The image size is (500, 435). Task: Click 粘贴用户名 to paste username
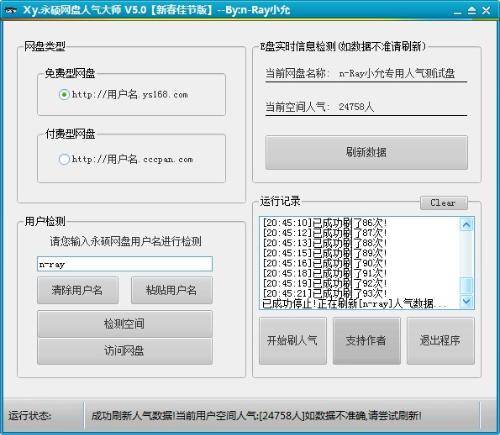click(x=172, y=290)
